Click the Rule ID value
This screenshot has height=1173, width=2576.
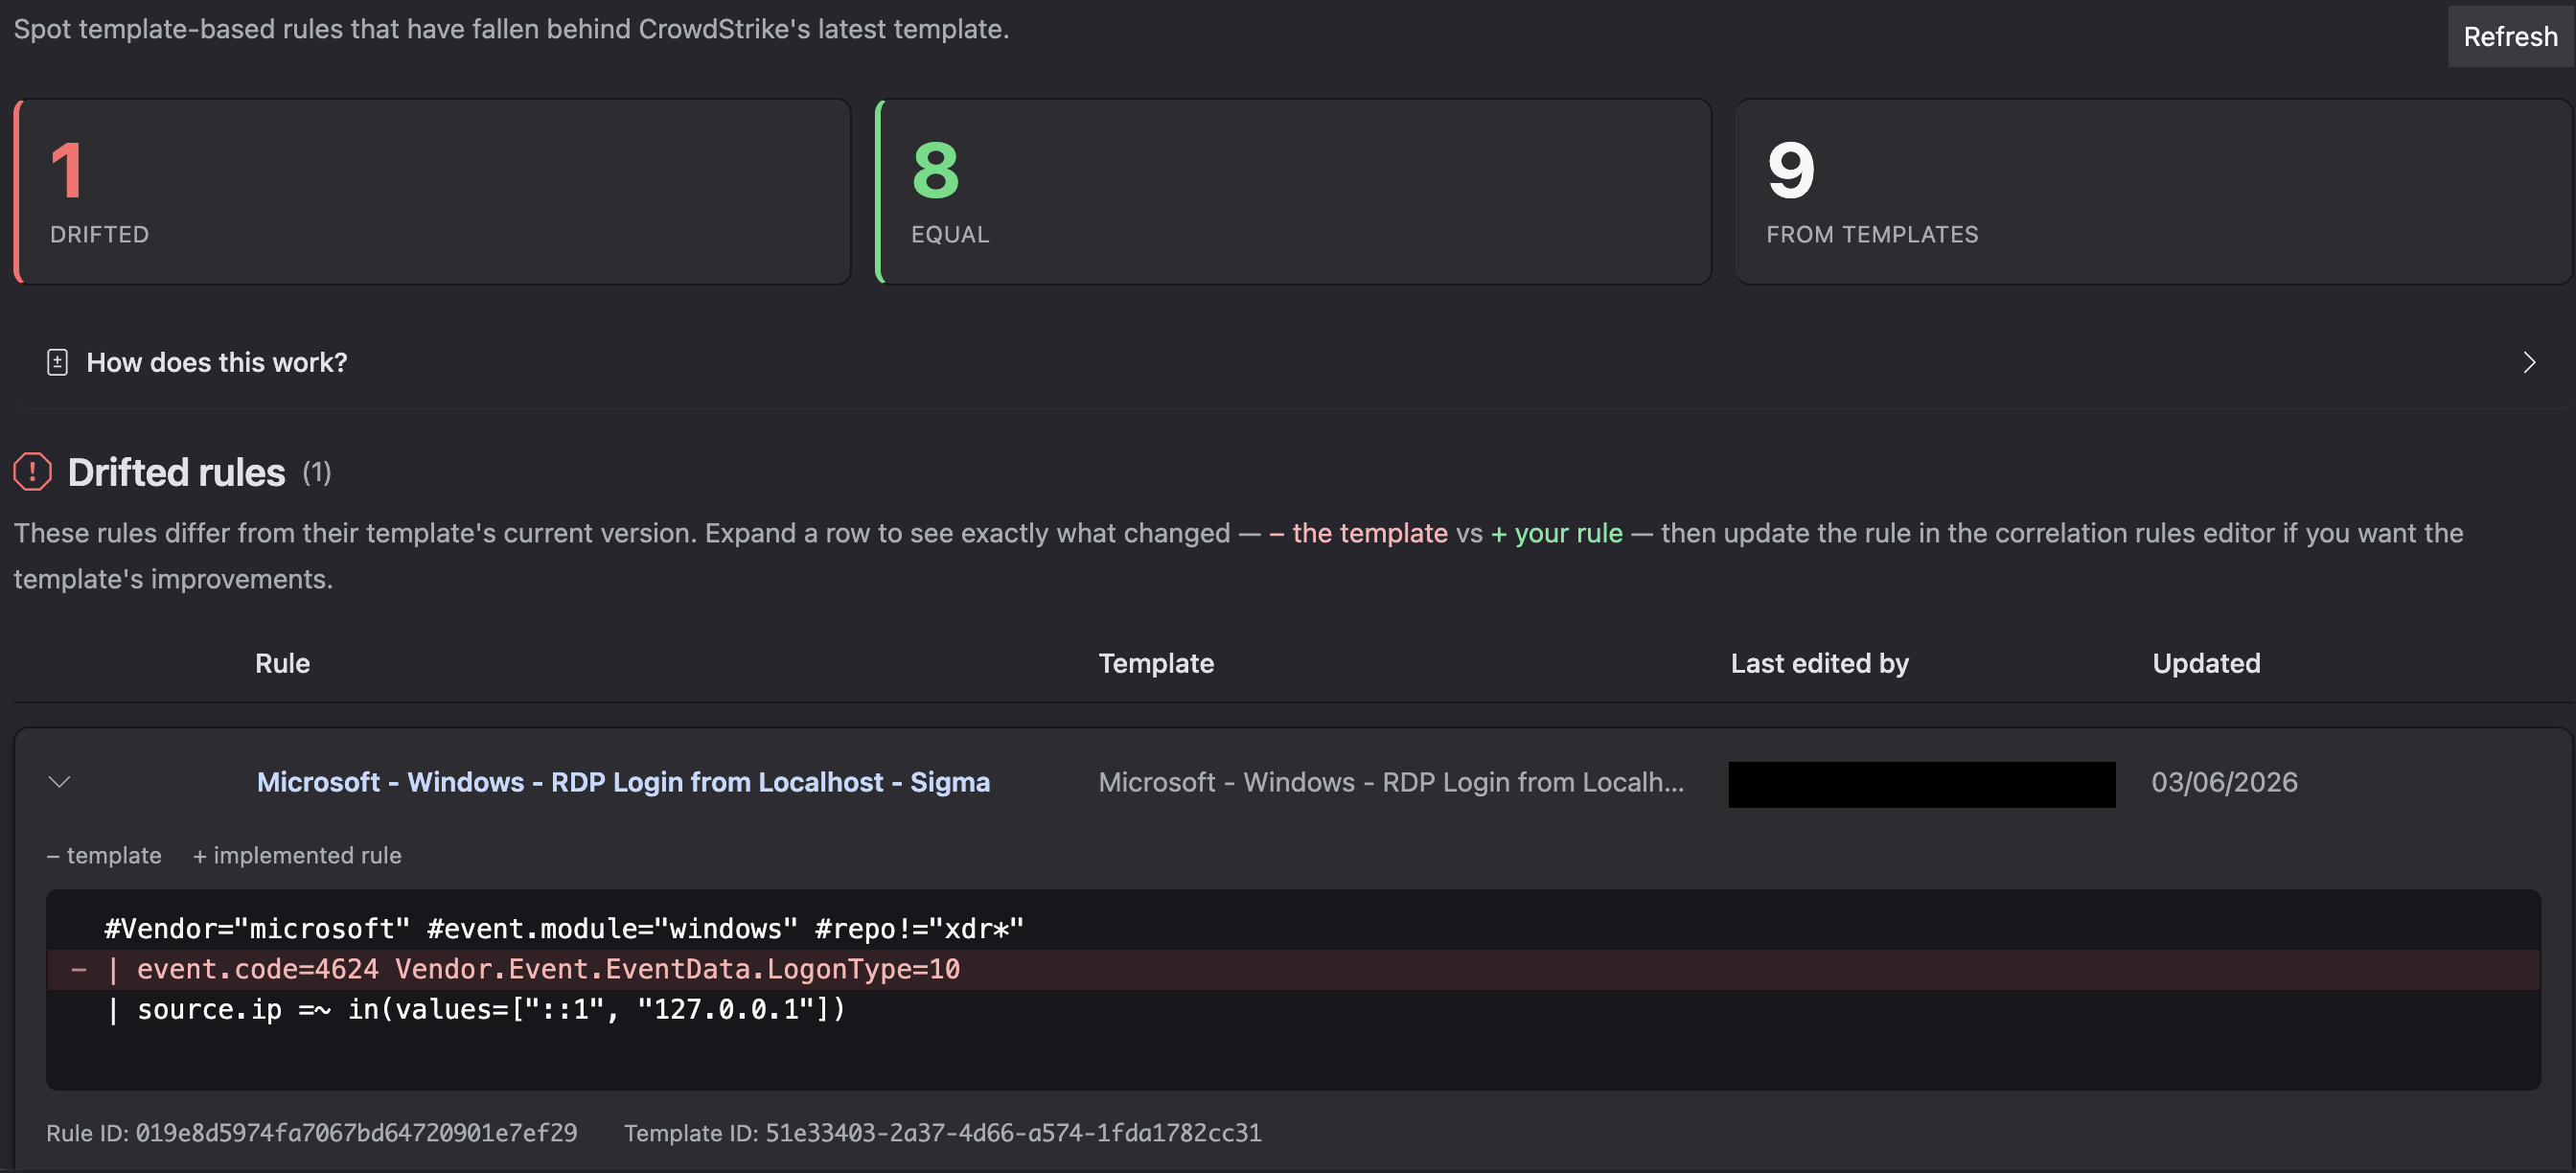click(x=356, y=1133)
